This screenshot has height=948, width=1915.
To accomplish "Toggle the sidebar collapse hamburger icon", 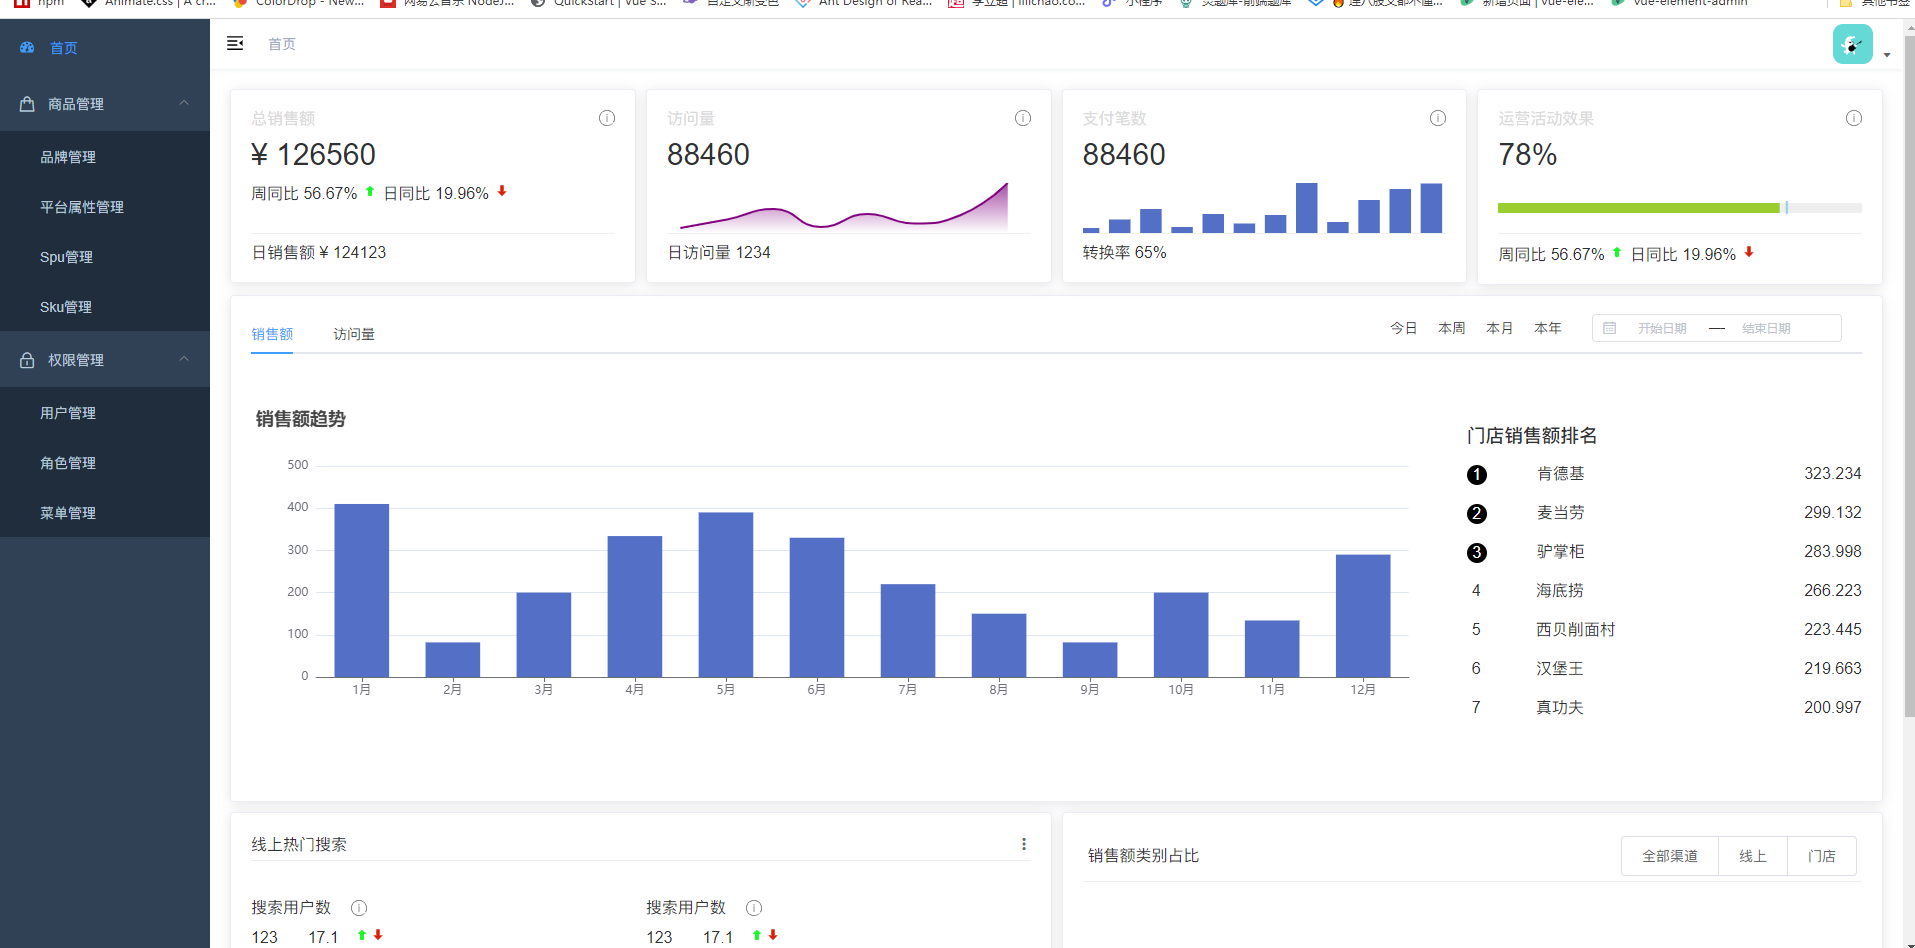I will 235,44.
